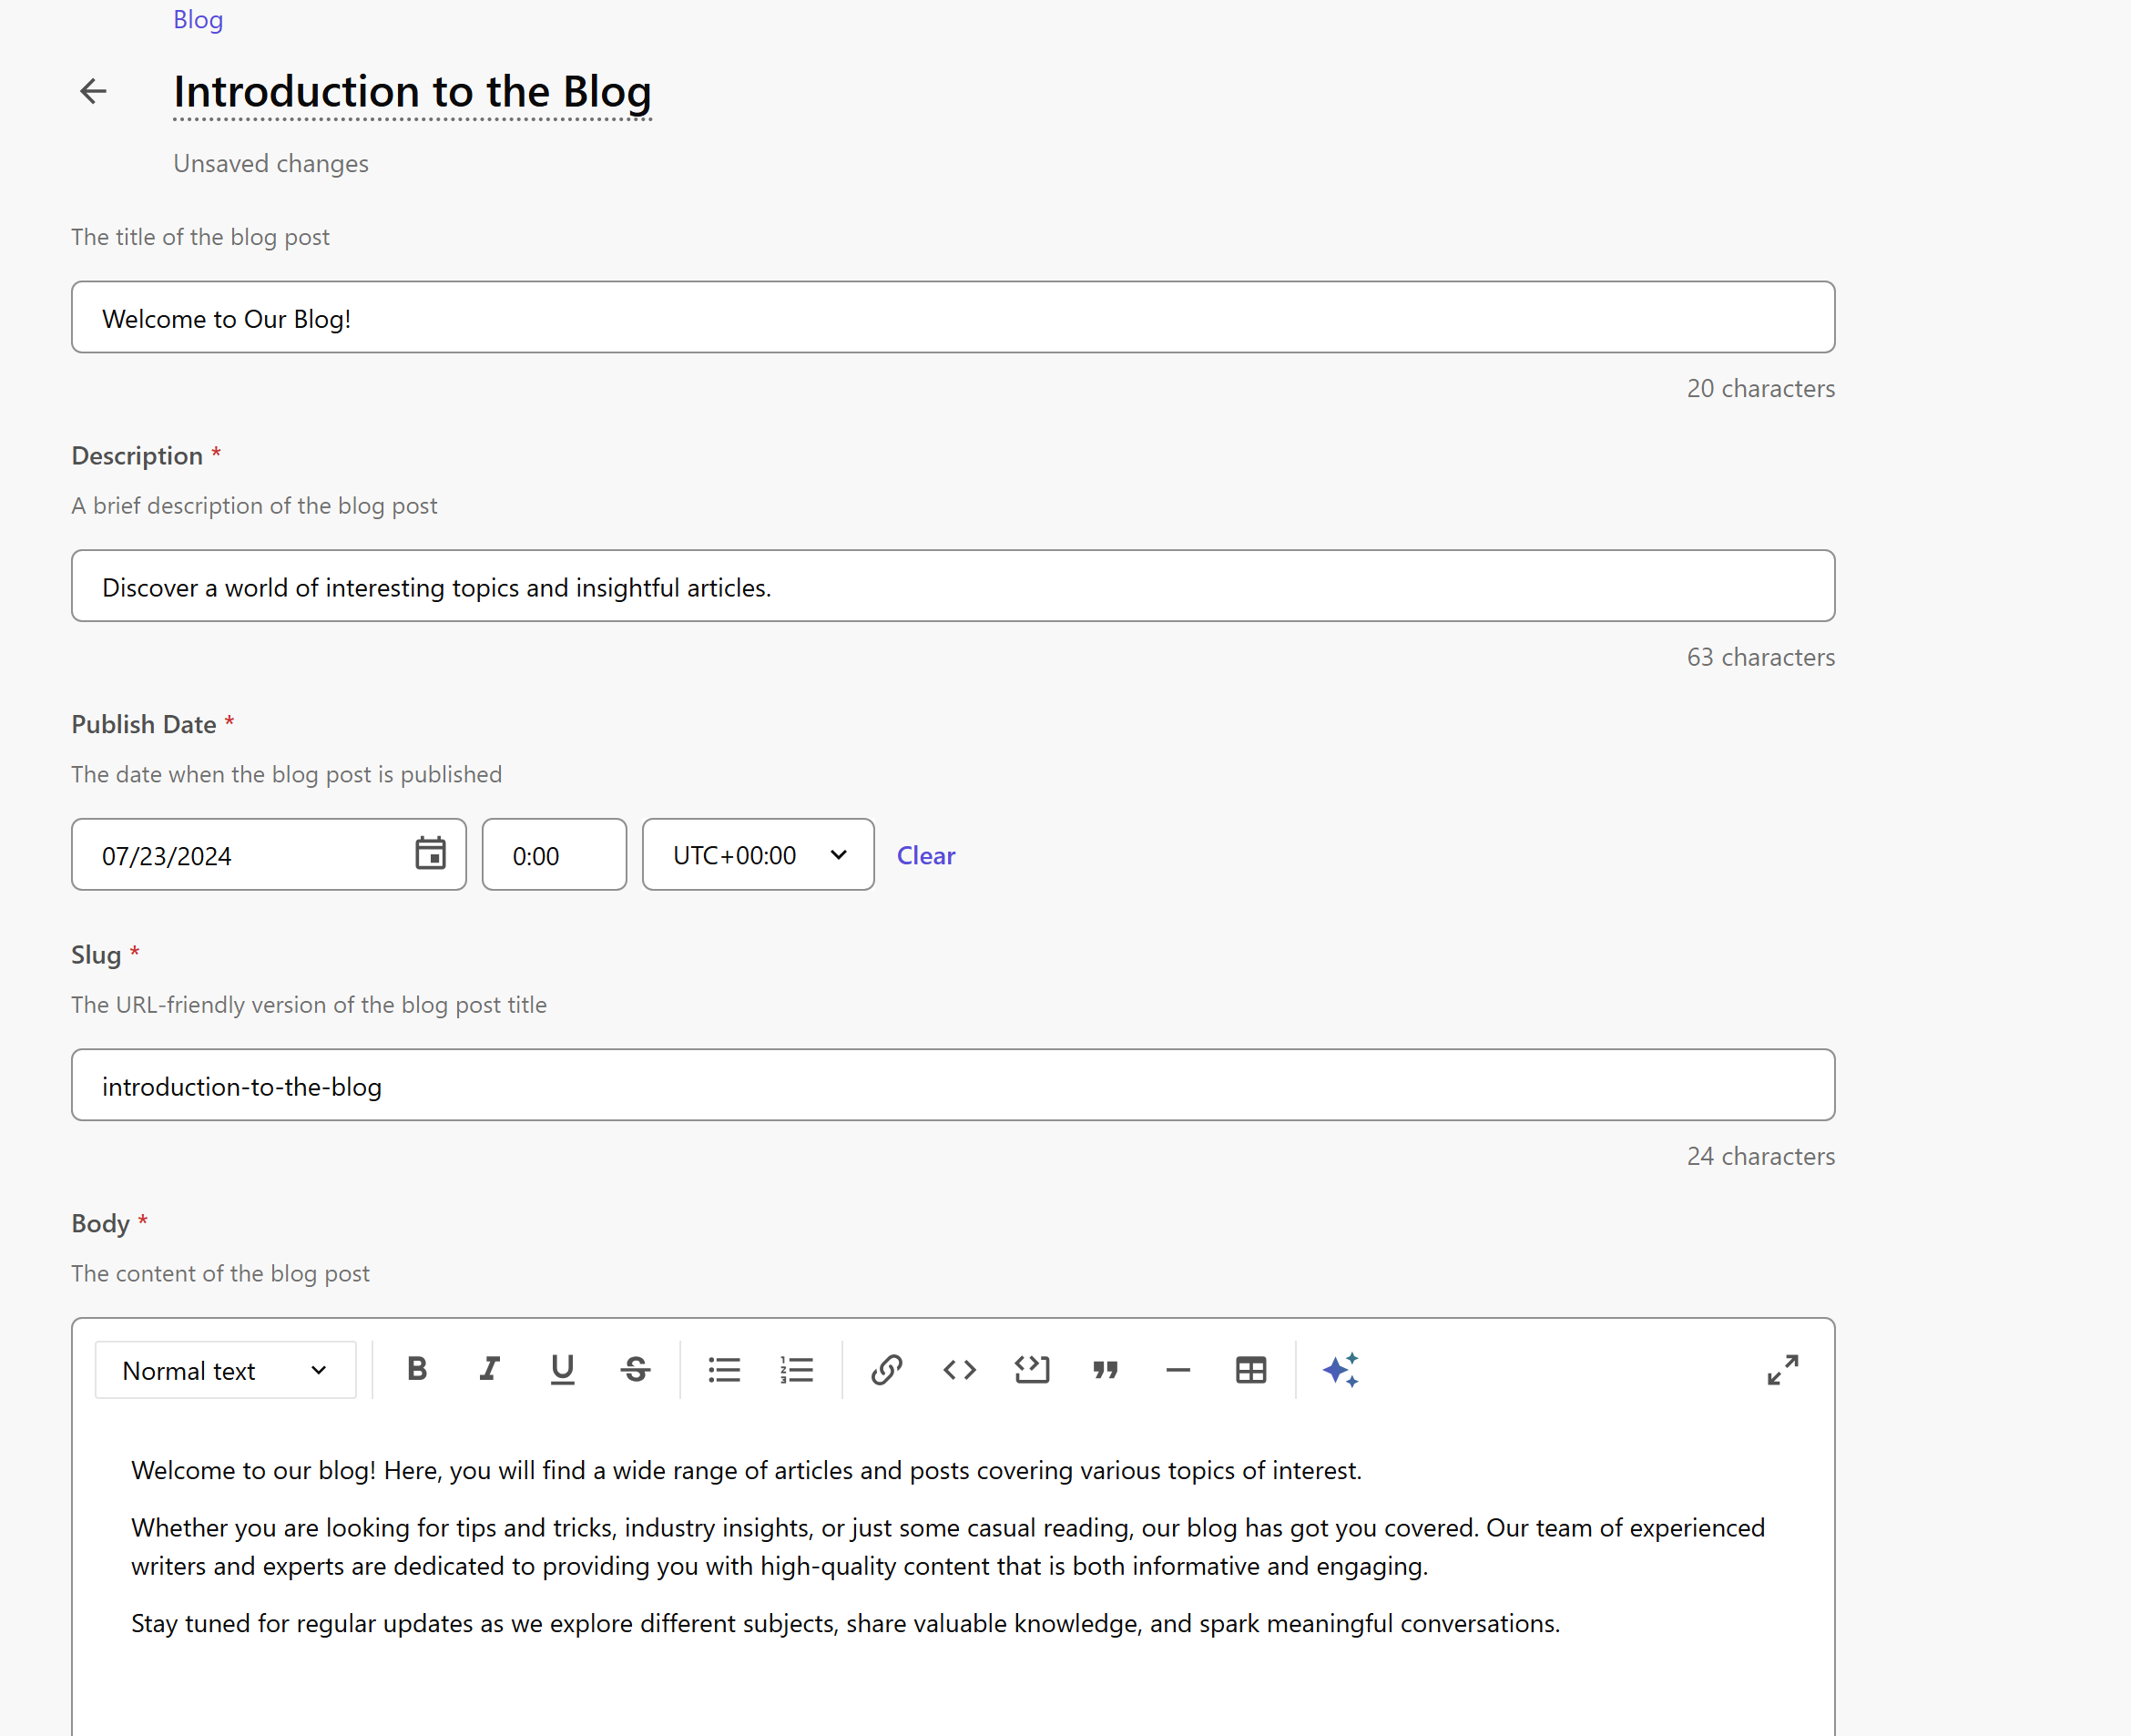Focus the Description input field
Screen dimensions: 2131x1736
coord(953,586)
